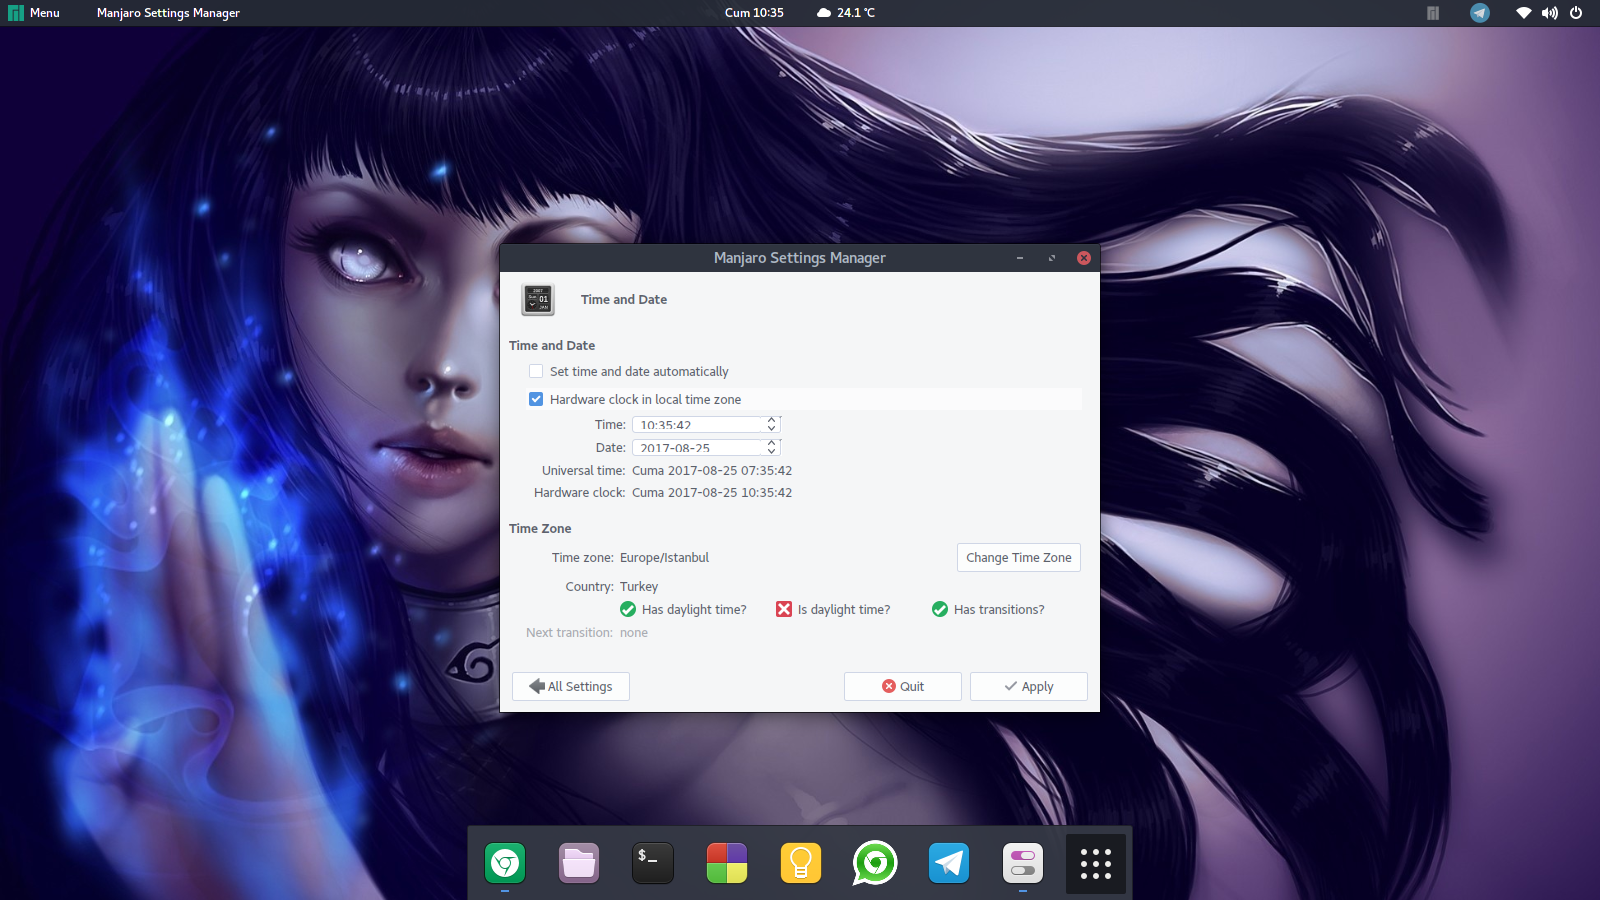Click the power button in top panel
This screenshot has width=1600, height=900.
(1576, 13)
